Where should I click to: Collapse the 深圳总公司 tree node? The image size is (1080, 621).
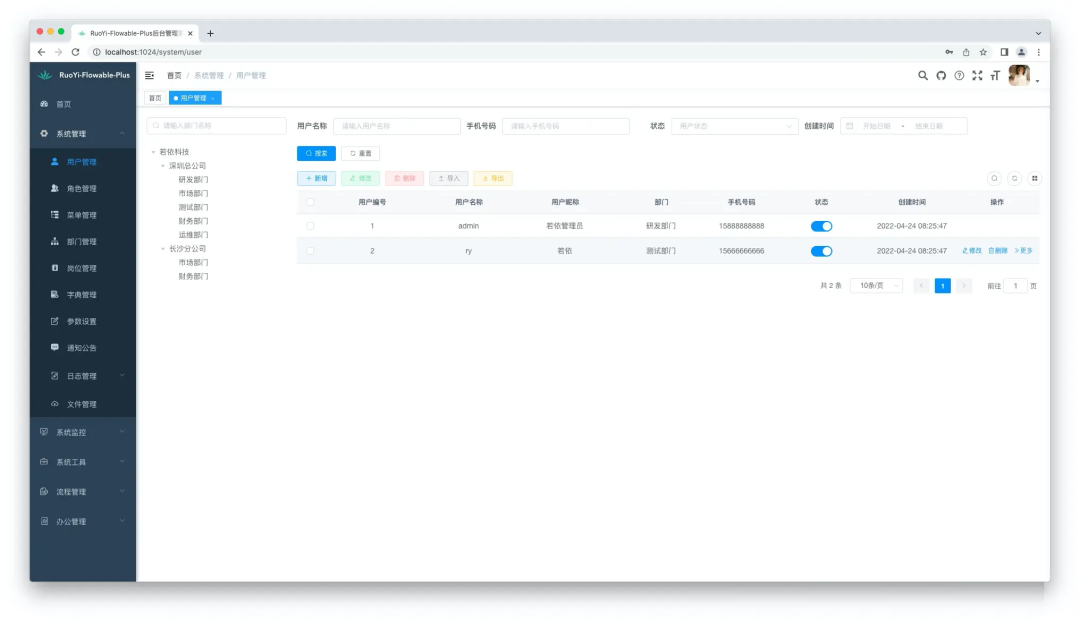coord(163,166)
